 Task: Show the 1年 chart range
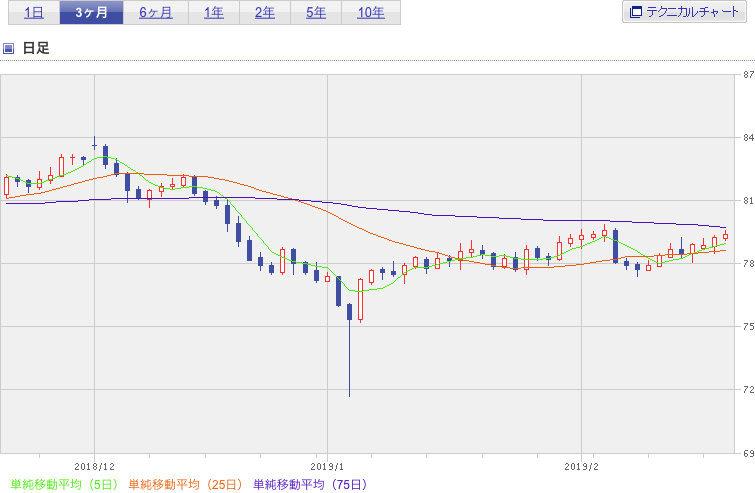(214, 13)
